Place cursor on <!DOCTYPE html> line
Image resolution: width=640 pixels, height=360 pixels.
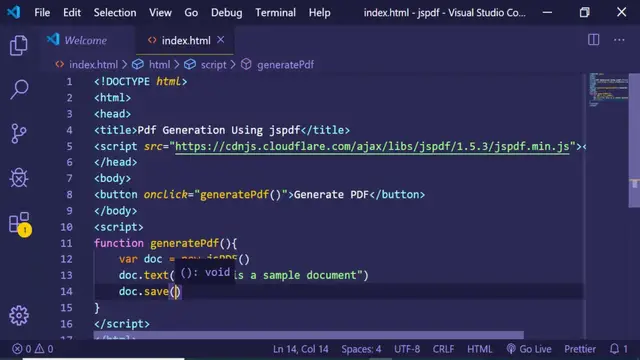(x=140, y=82)
